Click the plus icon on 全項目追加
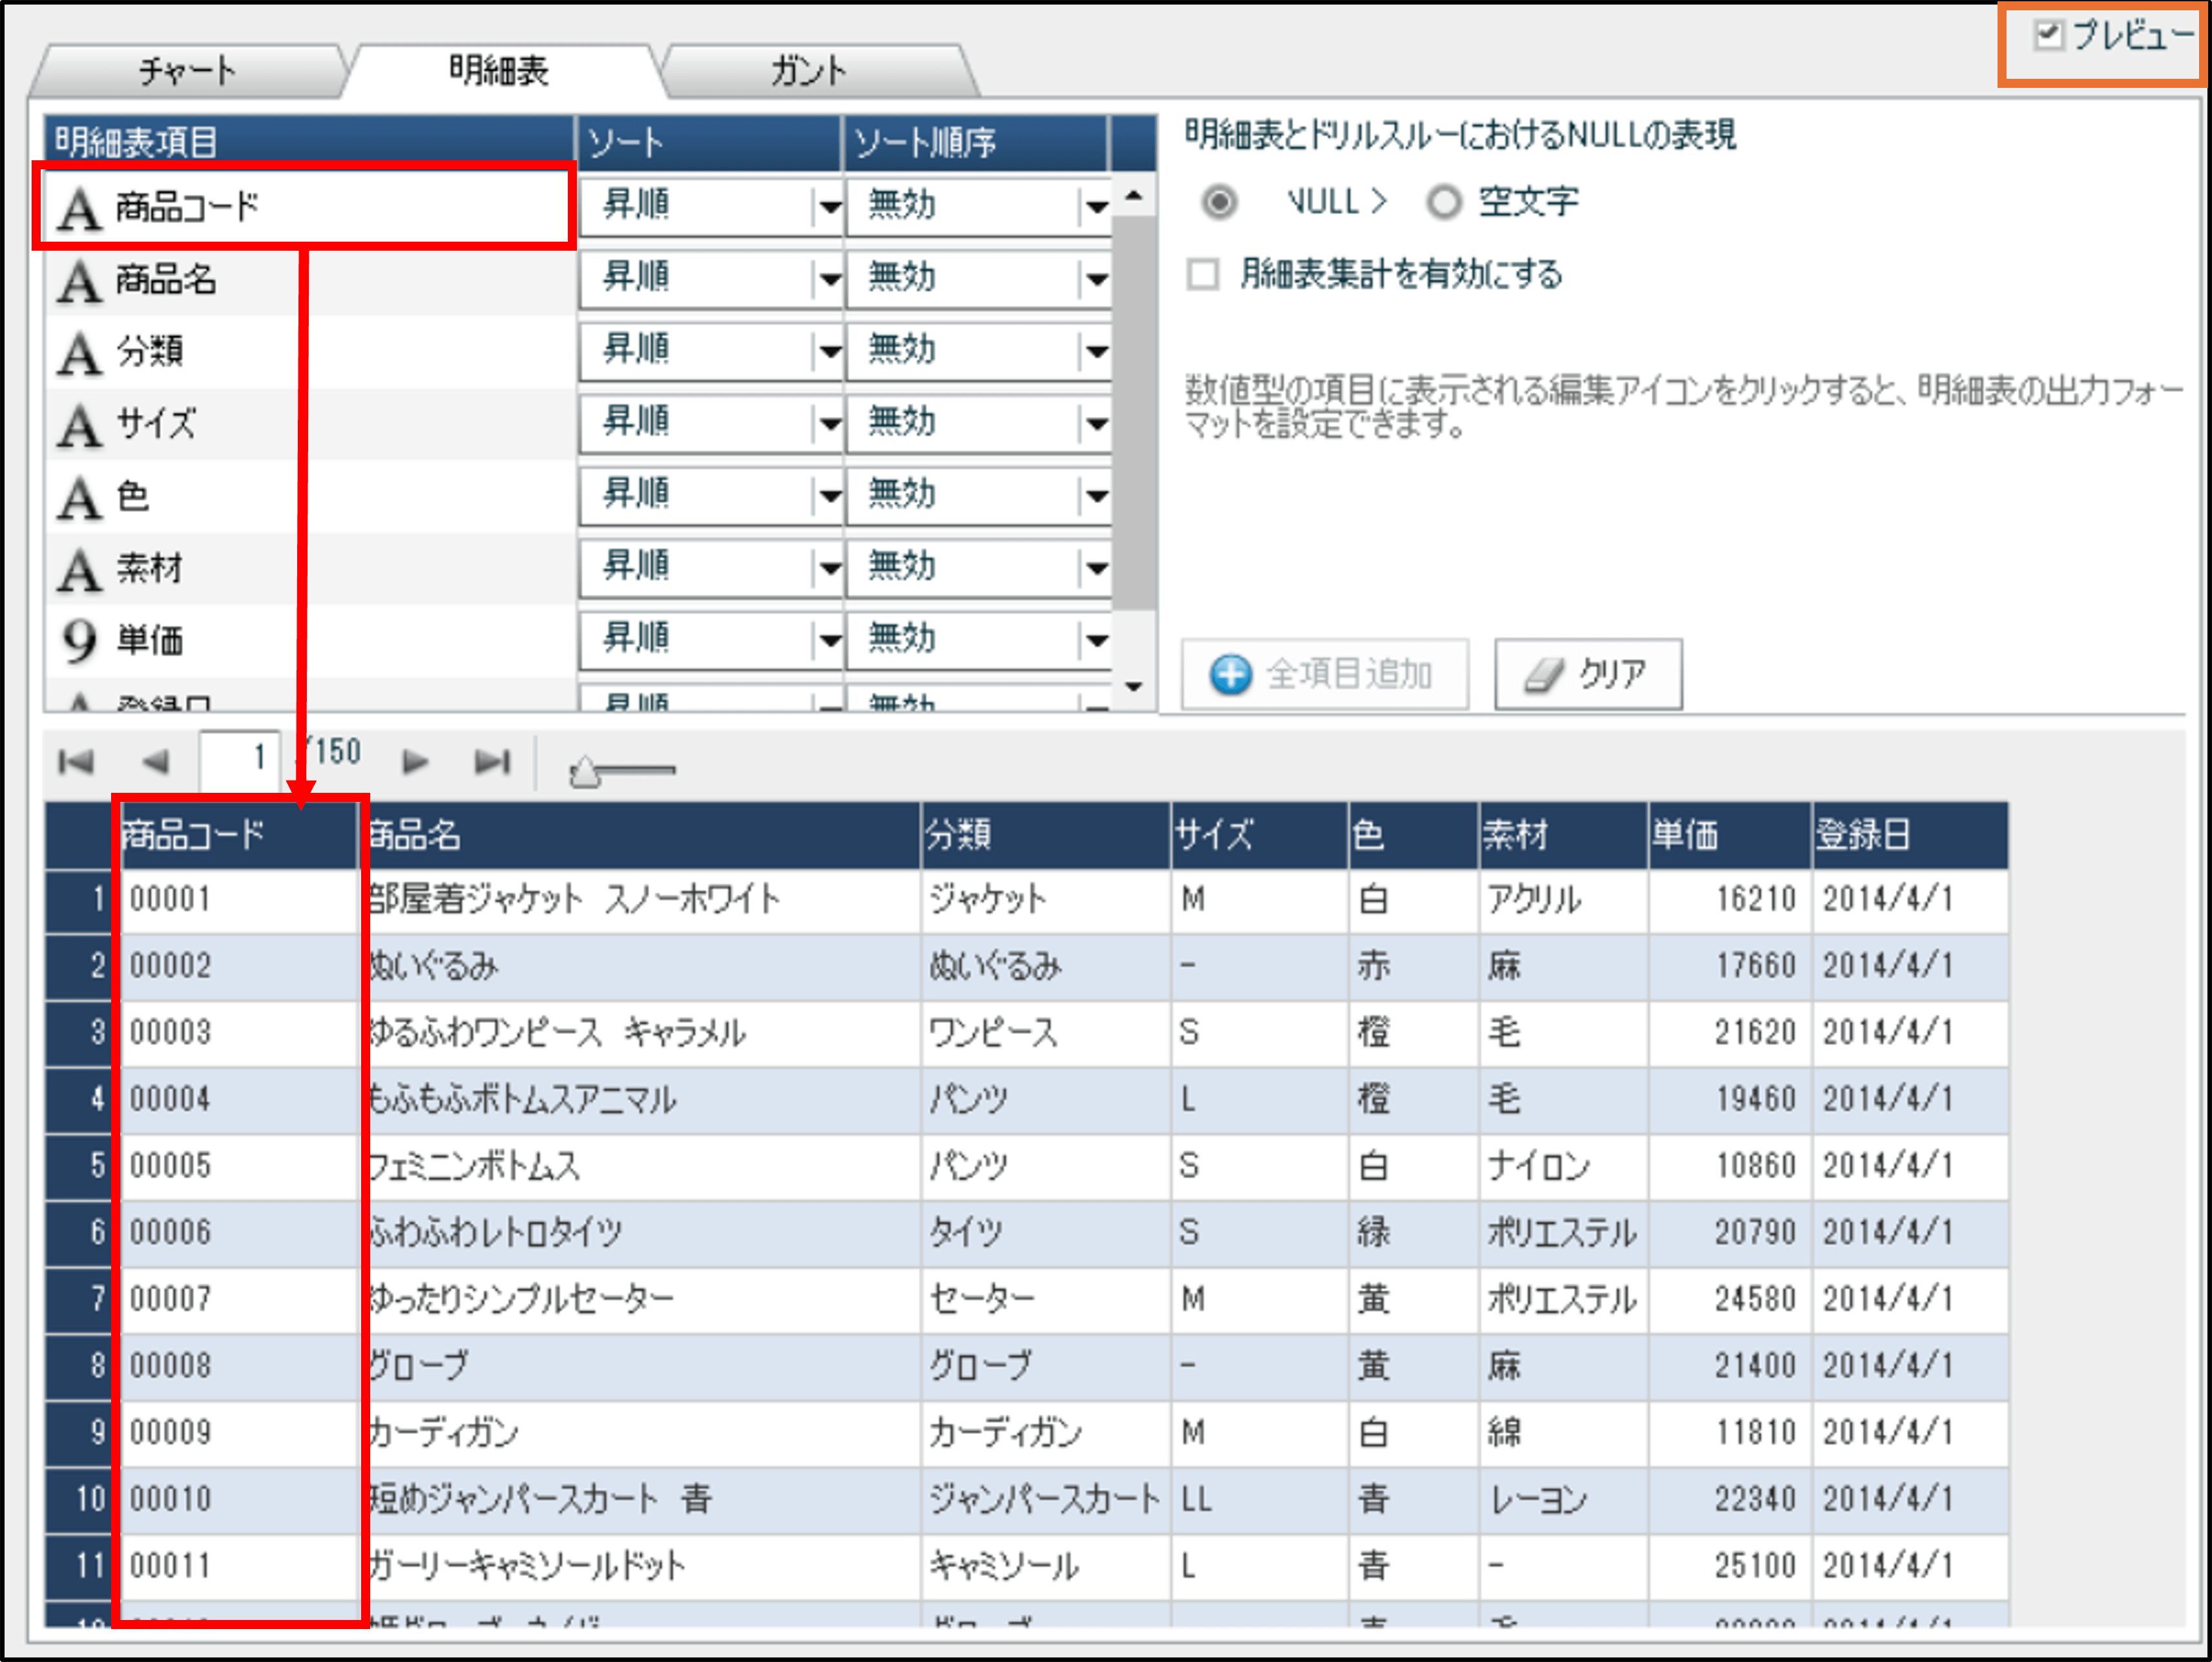This screenshot has width=2212, height=1662. pos(1230,675)
